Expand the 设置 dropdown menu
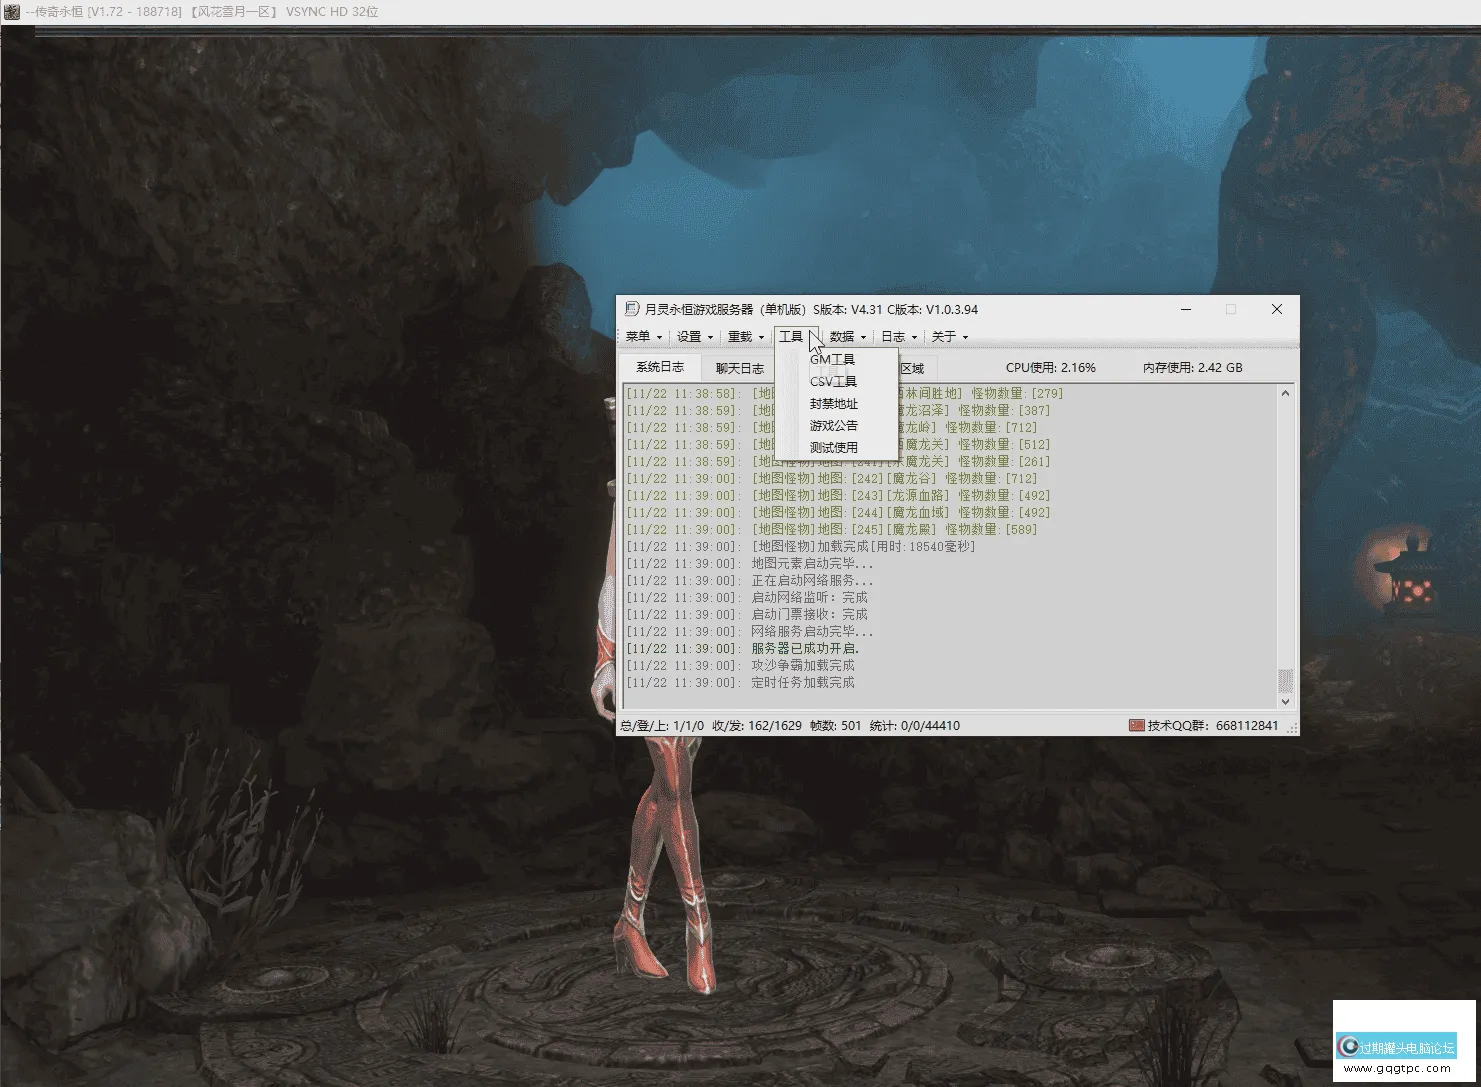 tap(694, 337)
